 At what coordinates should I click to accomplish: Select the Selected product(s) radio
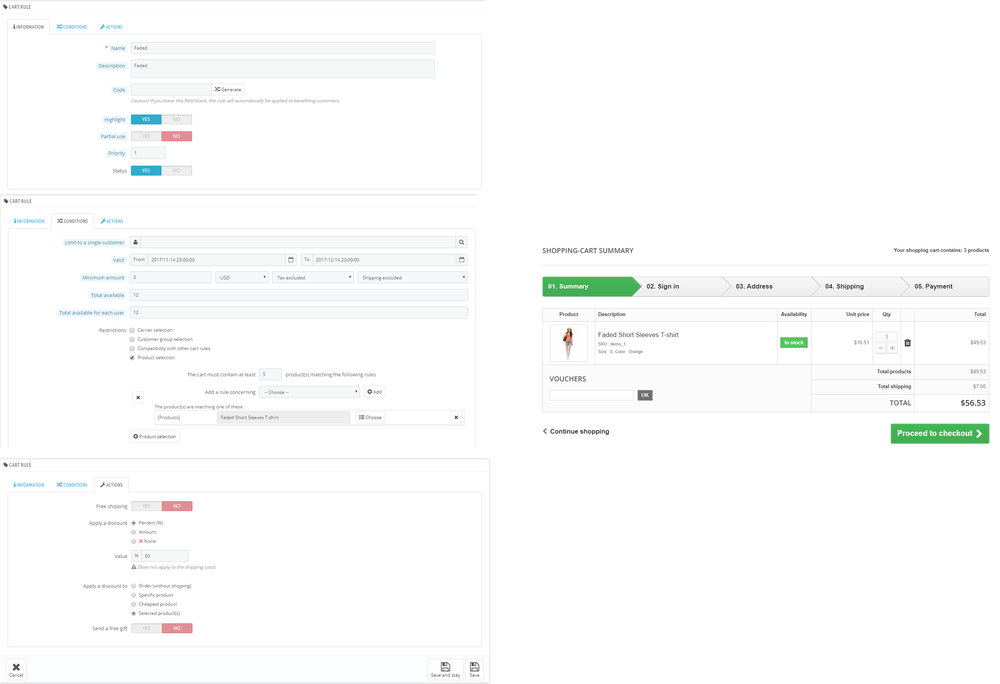[x=133, y=613]
